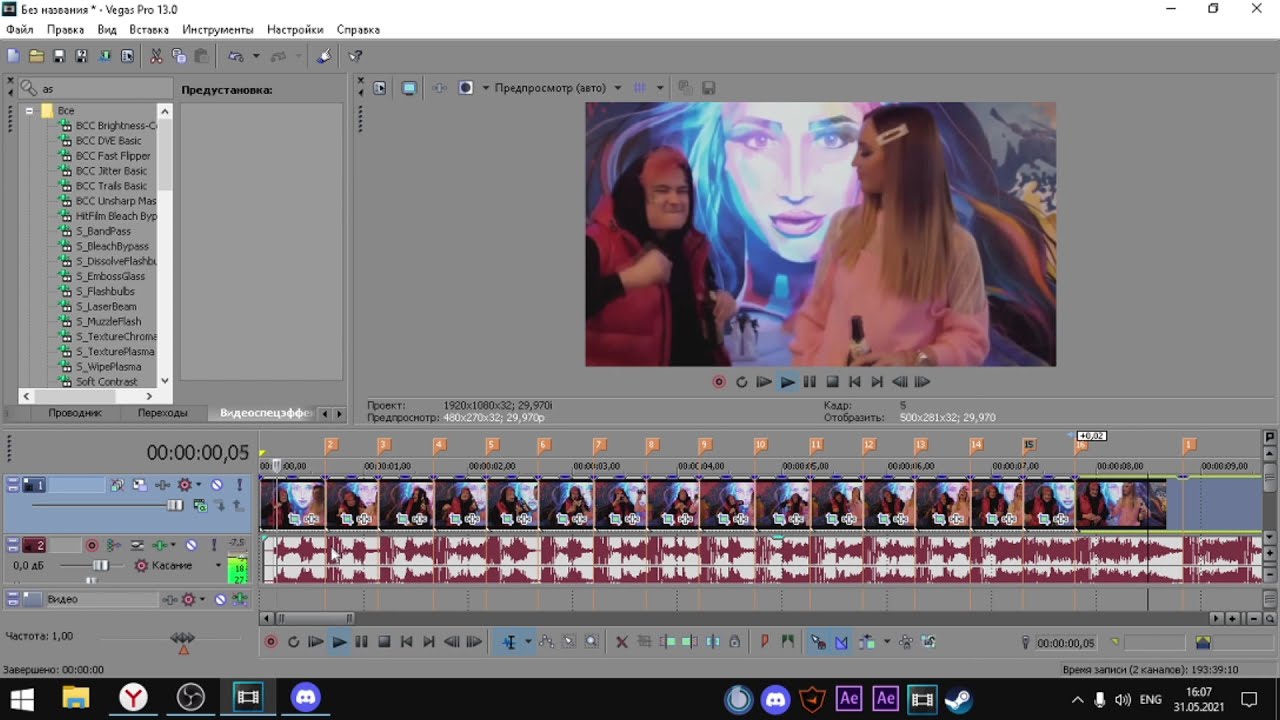Click the video track 1 level slider handle
Screen dimensions: 1280x720
(175, 506)
